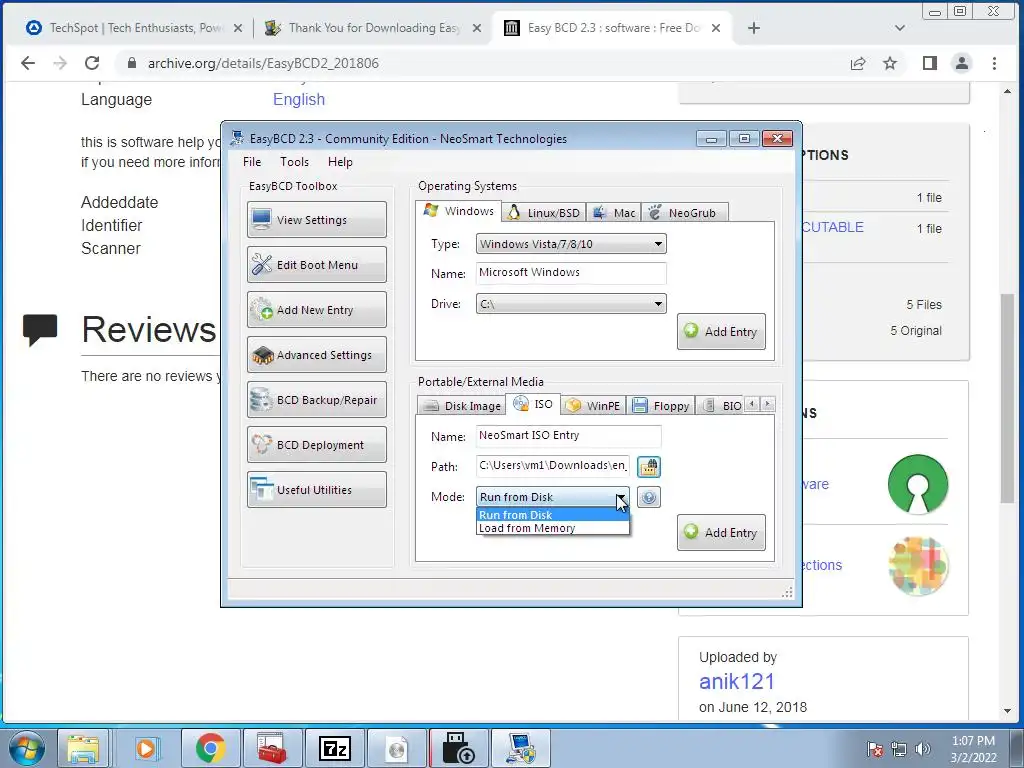
Task: Click help icon next to Mode
Action: (648, 497)
